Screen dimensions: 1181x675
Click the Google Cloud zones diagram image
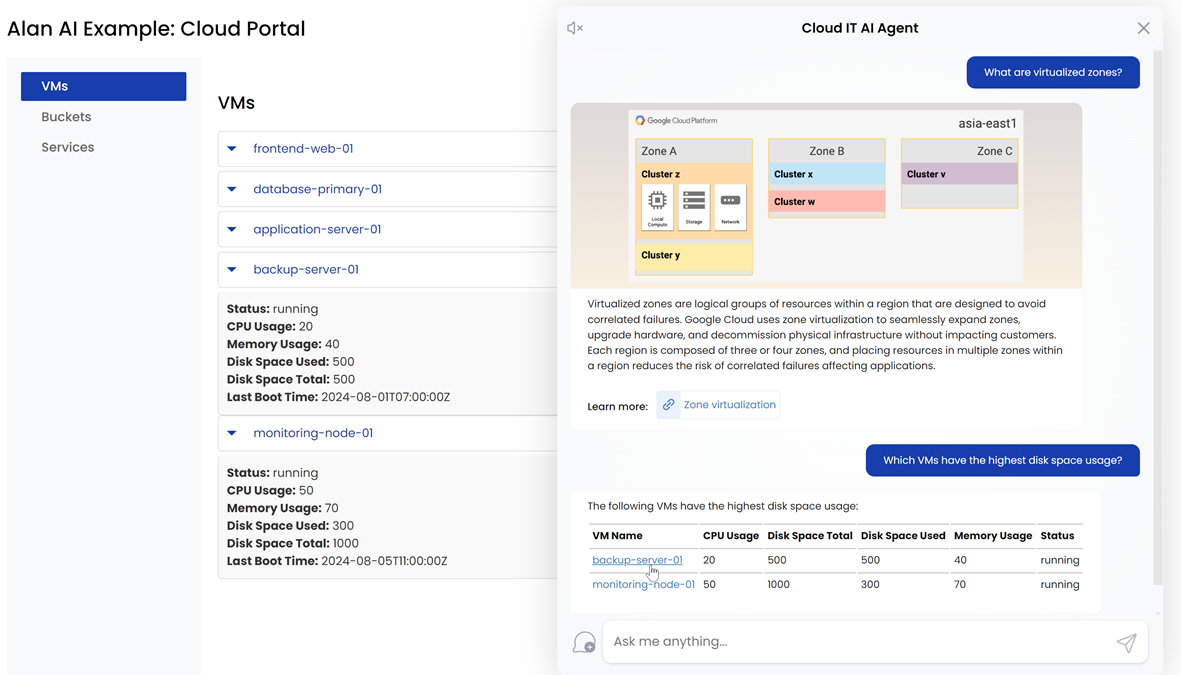click(826, 195)
